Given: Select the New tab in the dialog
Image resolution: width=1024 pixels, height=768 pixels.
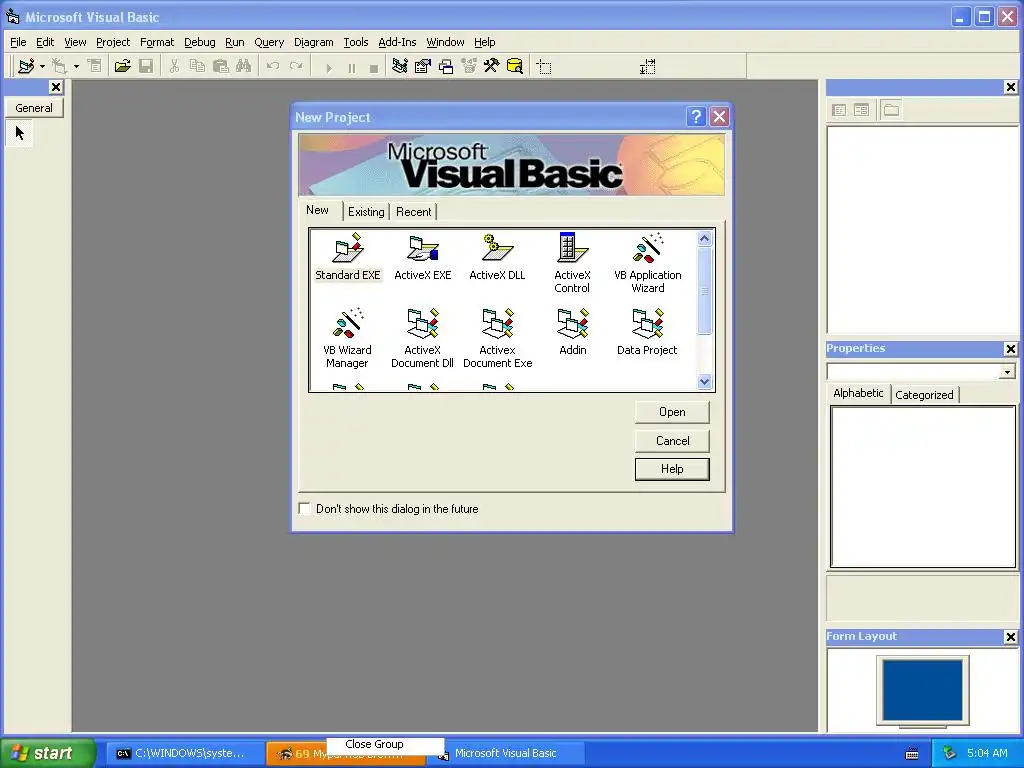Looking at the screenshot, I should 317,210.
